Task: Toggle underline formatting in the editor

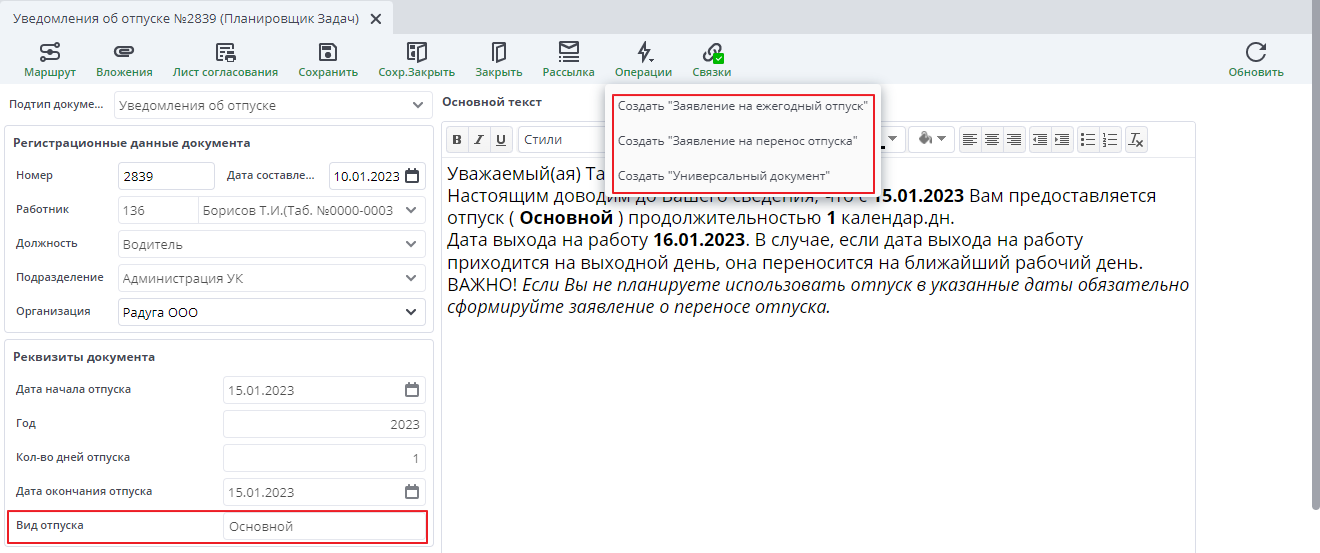Action: 501,140
